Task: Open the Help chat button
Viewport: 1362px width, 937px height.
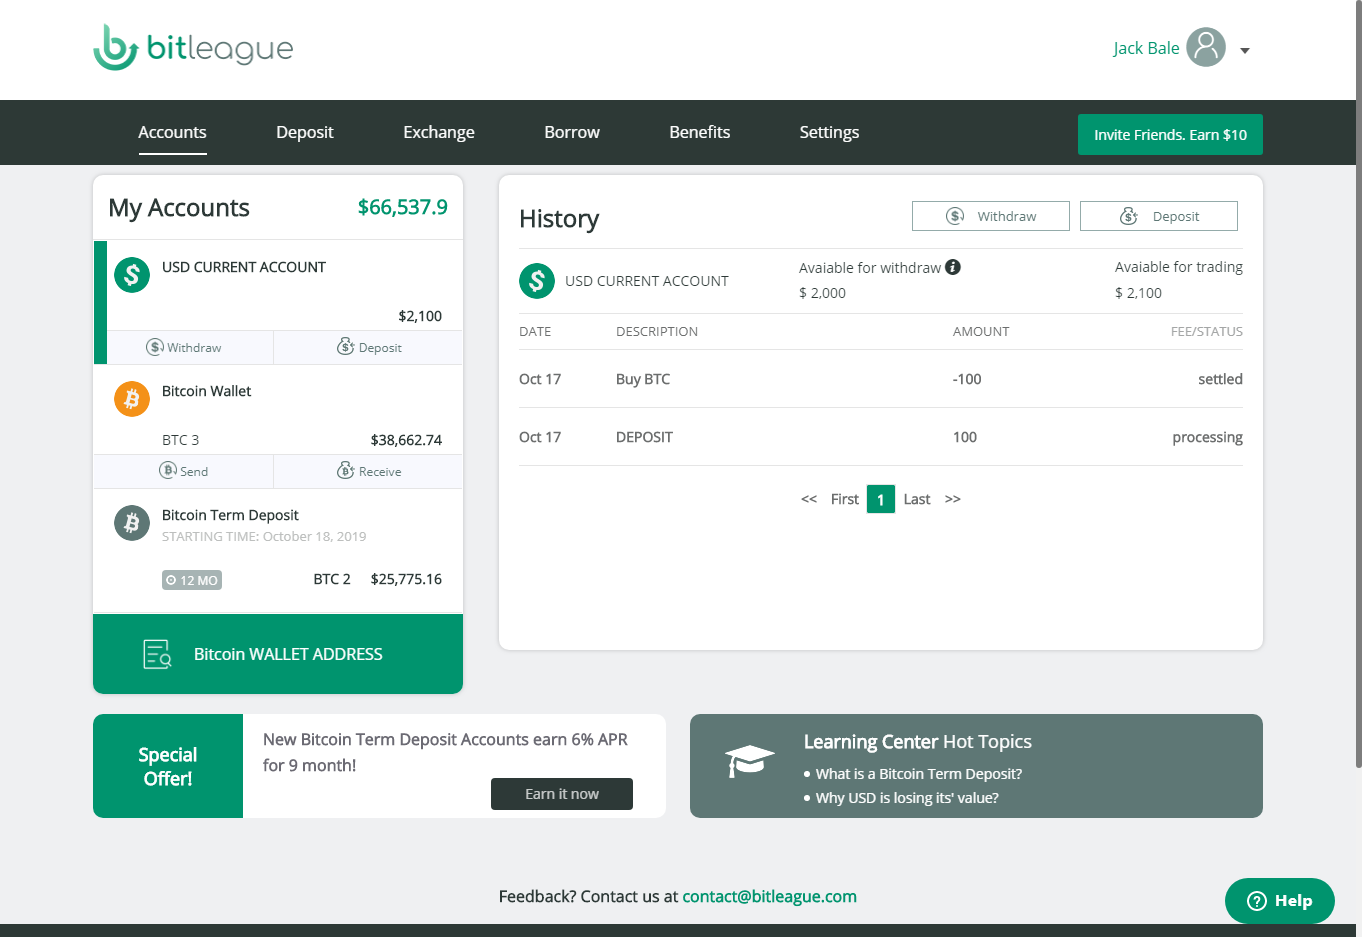Action: tap(1280, 901)
